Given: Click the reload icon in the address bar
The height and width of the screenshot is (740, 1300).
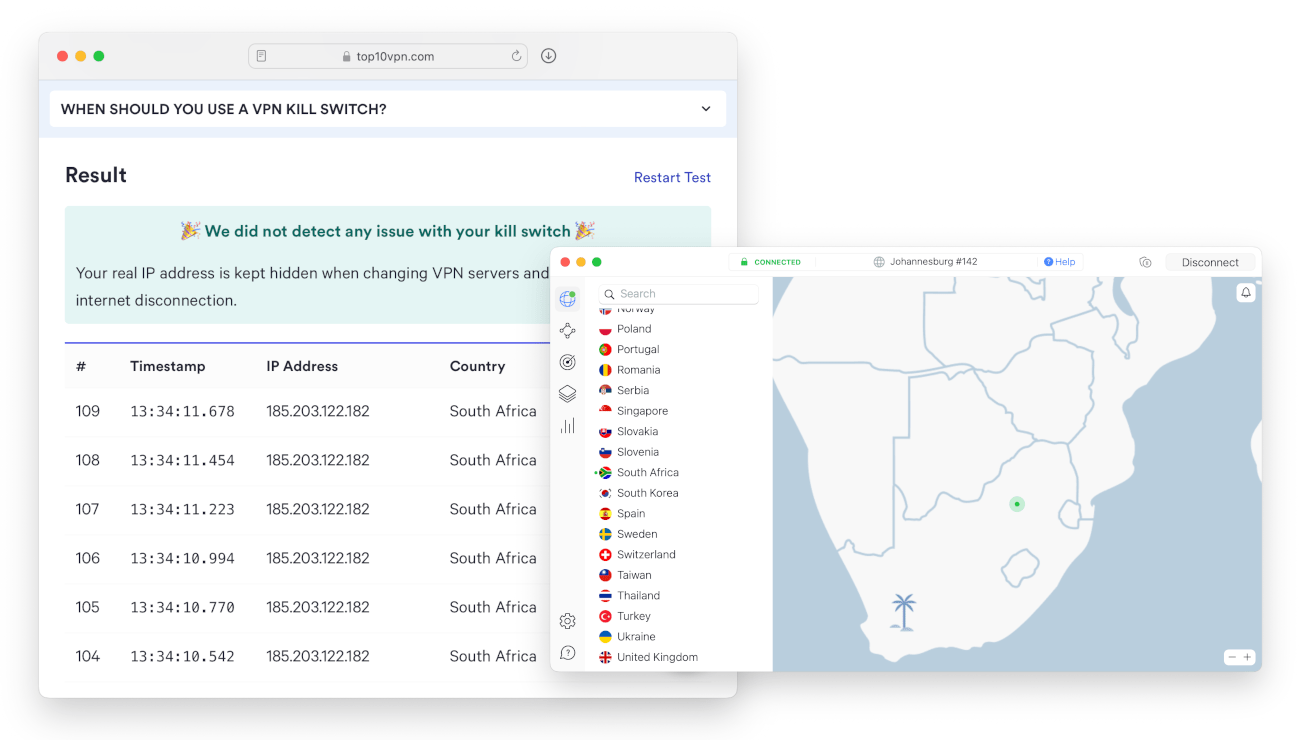Looking at the screenshot, I should 516,55.
